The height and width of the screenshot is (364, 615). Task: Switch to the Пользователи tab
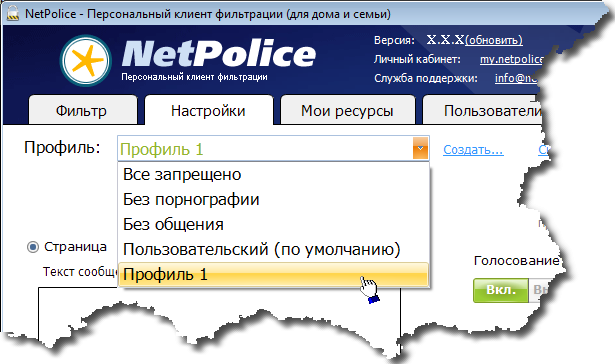pyautogui.click(x=483, y=111)
